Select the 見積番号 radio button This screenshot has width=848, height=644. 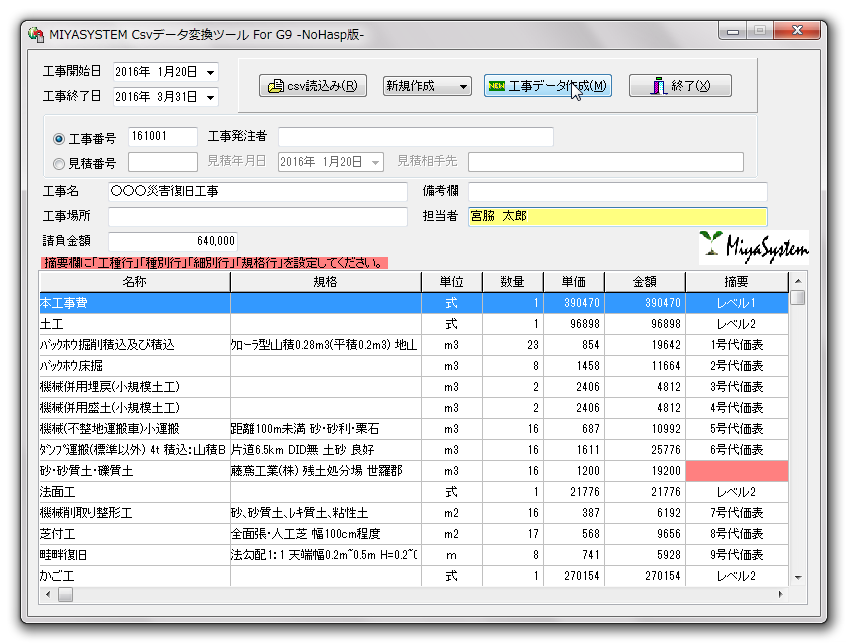click(x=59, y=163)
